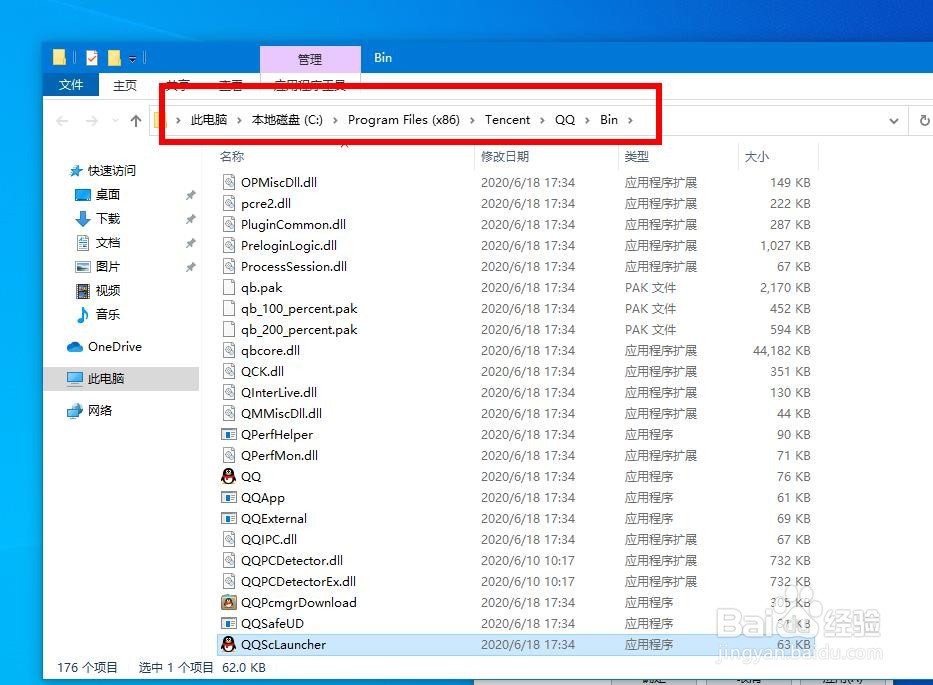This screenshot has width=933, height=685.
Task: Open OneDrive cloud icon in sidebar
Action: click(x=75, y=346)
